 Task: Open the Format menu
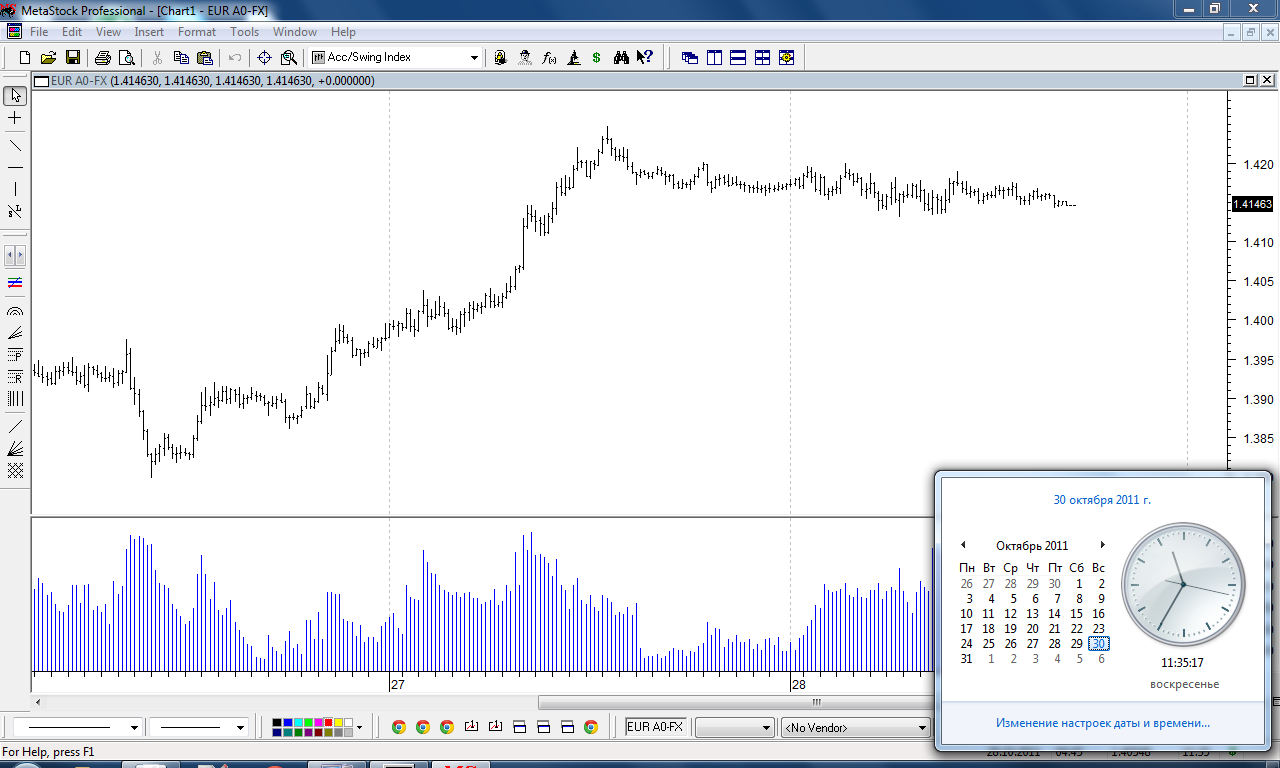click(x=196, y=32)
